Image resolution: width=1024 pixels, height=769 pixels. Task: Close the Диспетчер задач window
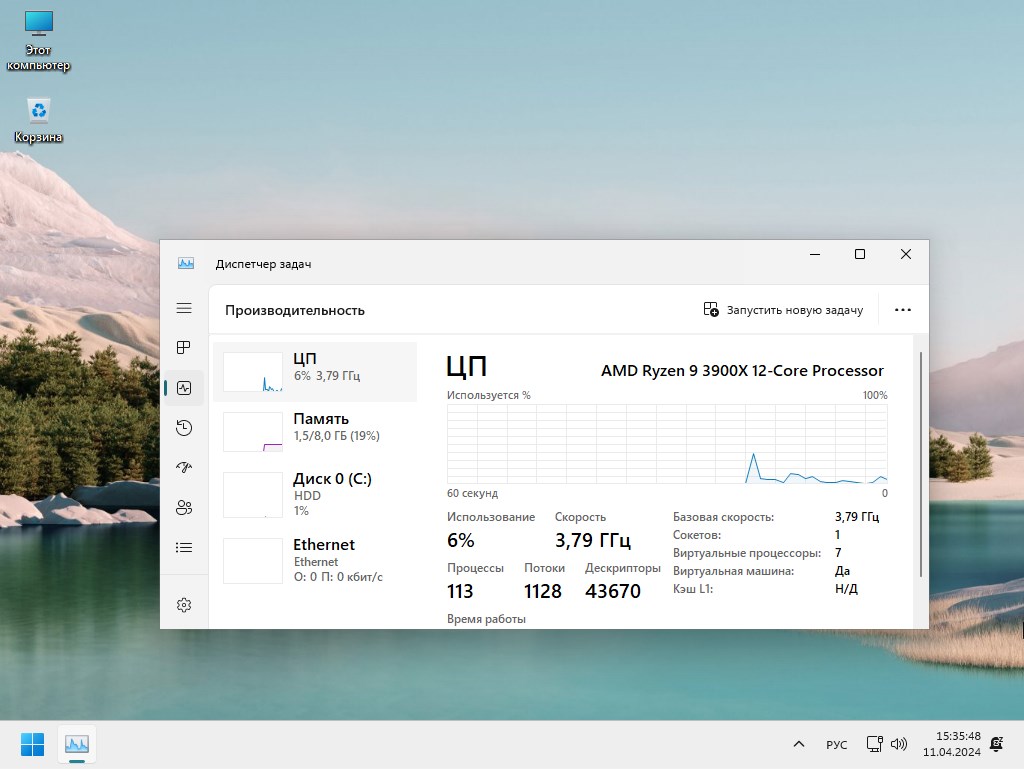pos(906,254)
